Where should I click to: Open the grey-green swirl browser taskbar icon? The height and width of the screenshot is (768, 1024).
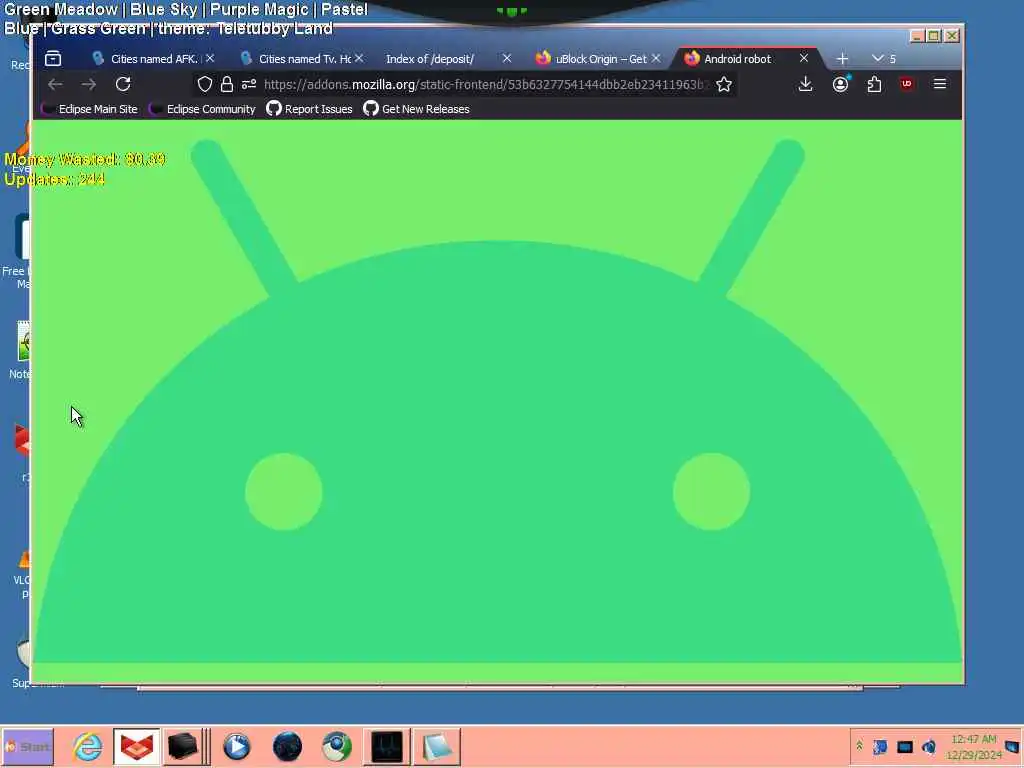tap(337, 746)
